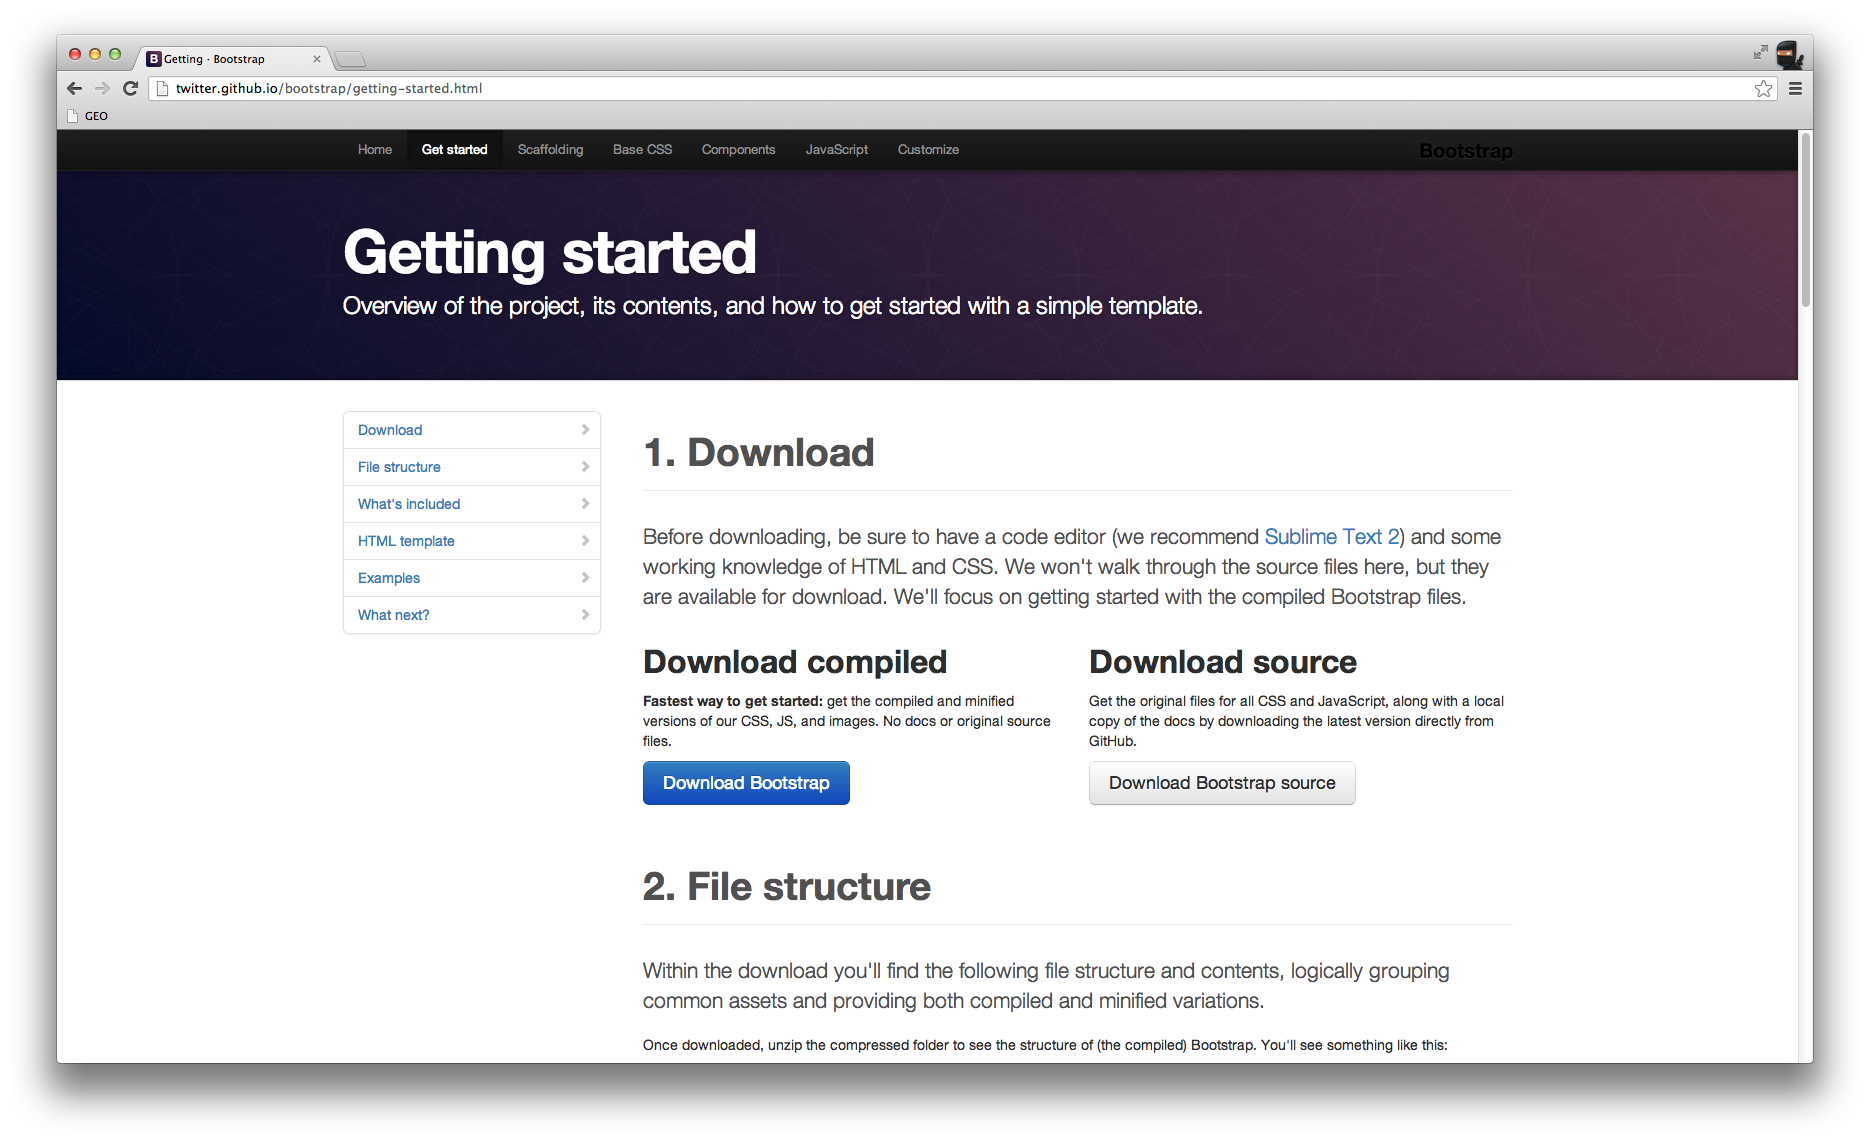Screen dimensions: 1870x1142
Task: Open the Components nav item
Action: [738, 150]
